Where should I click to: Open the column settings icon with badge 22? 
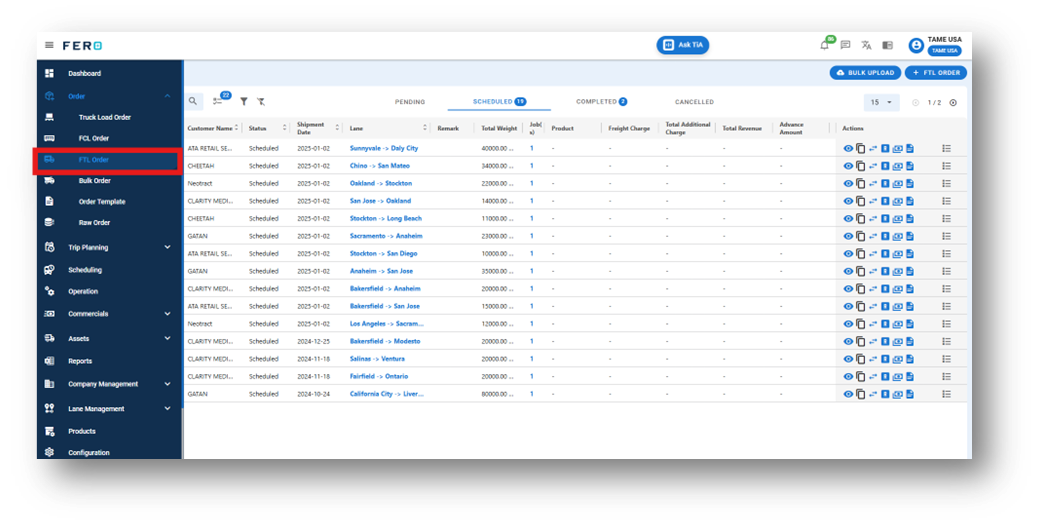(x=218, y=101)
